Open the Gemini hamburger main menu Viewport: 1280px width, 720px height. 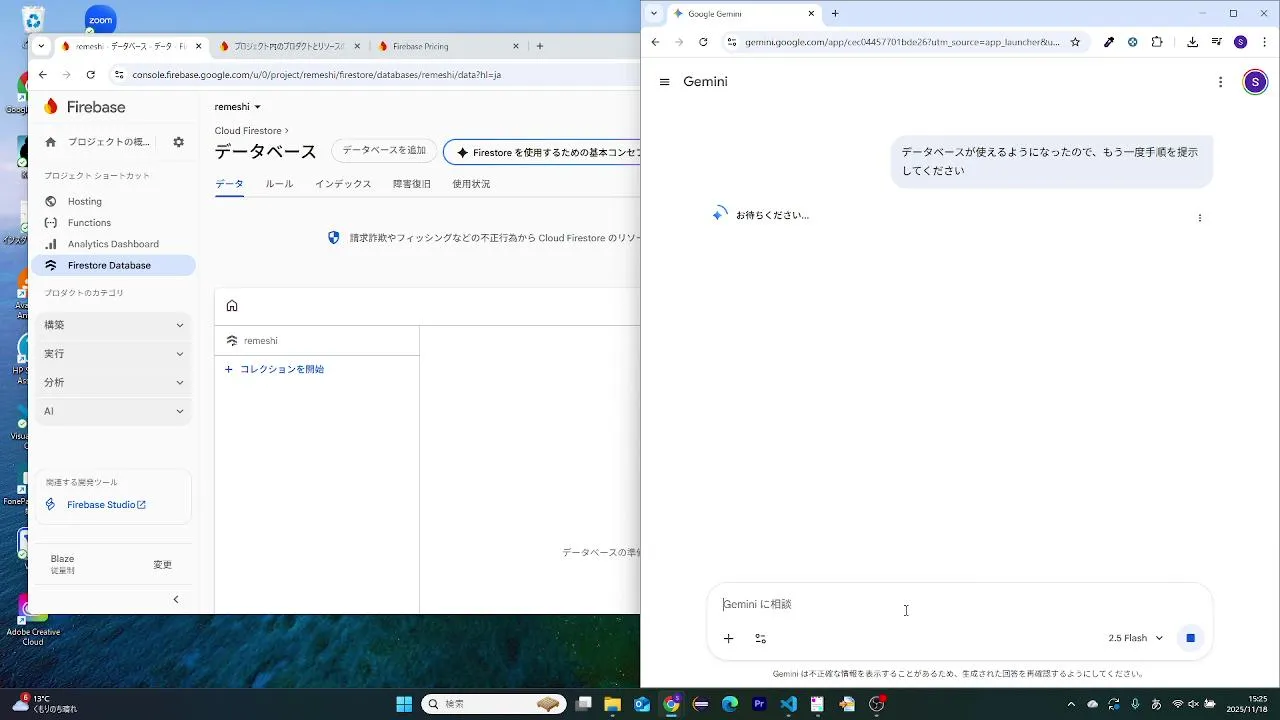[x=664, y=82]
